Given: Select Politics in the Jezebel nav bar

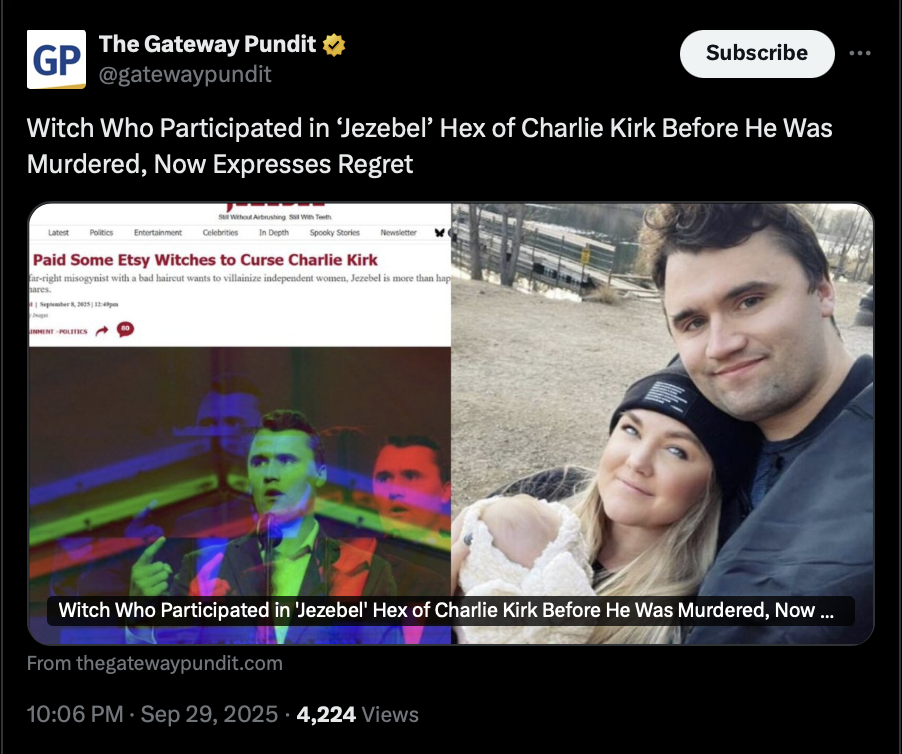Looking at the screenshot, I should 101,232.
